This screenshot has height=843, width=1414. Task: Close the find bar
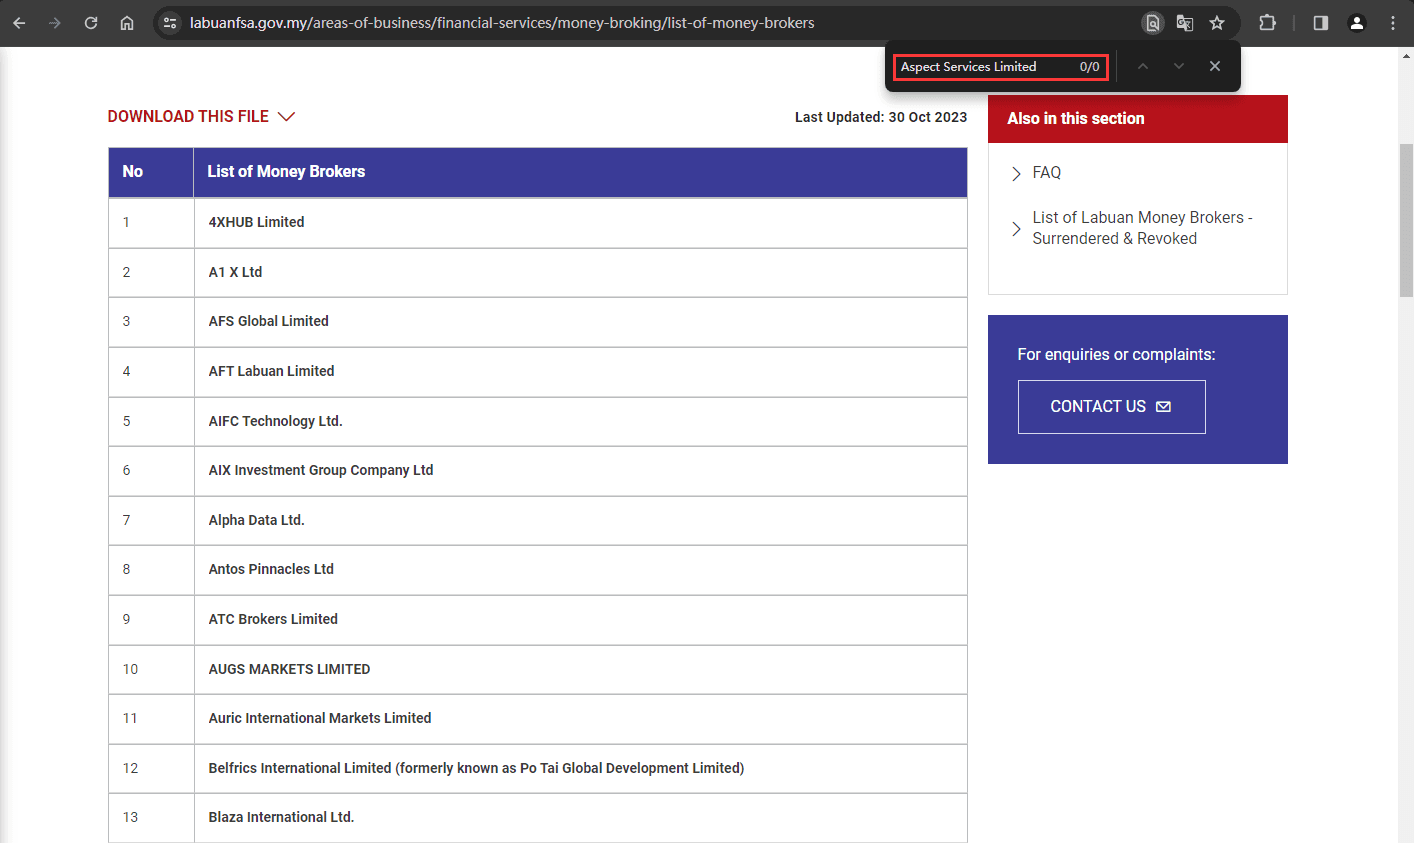pyautogui.click(x=1215, y=66)
